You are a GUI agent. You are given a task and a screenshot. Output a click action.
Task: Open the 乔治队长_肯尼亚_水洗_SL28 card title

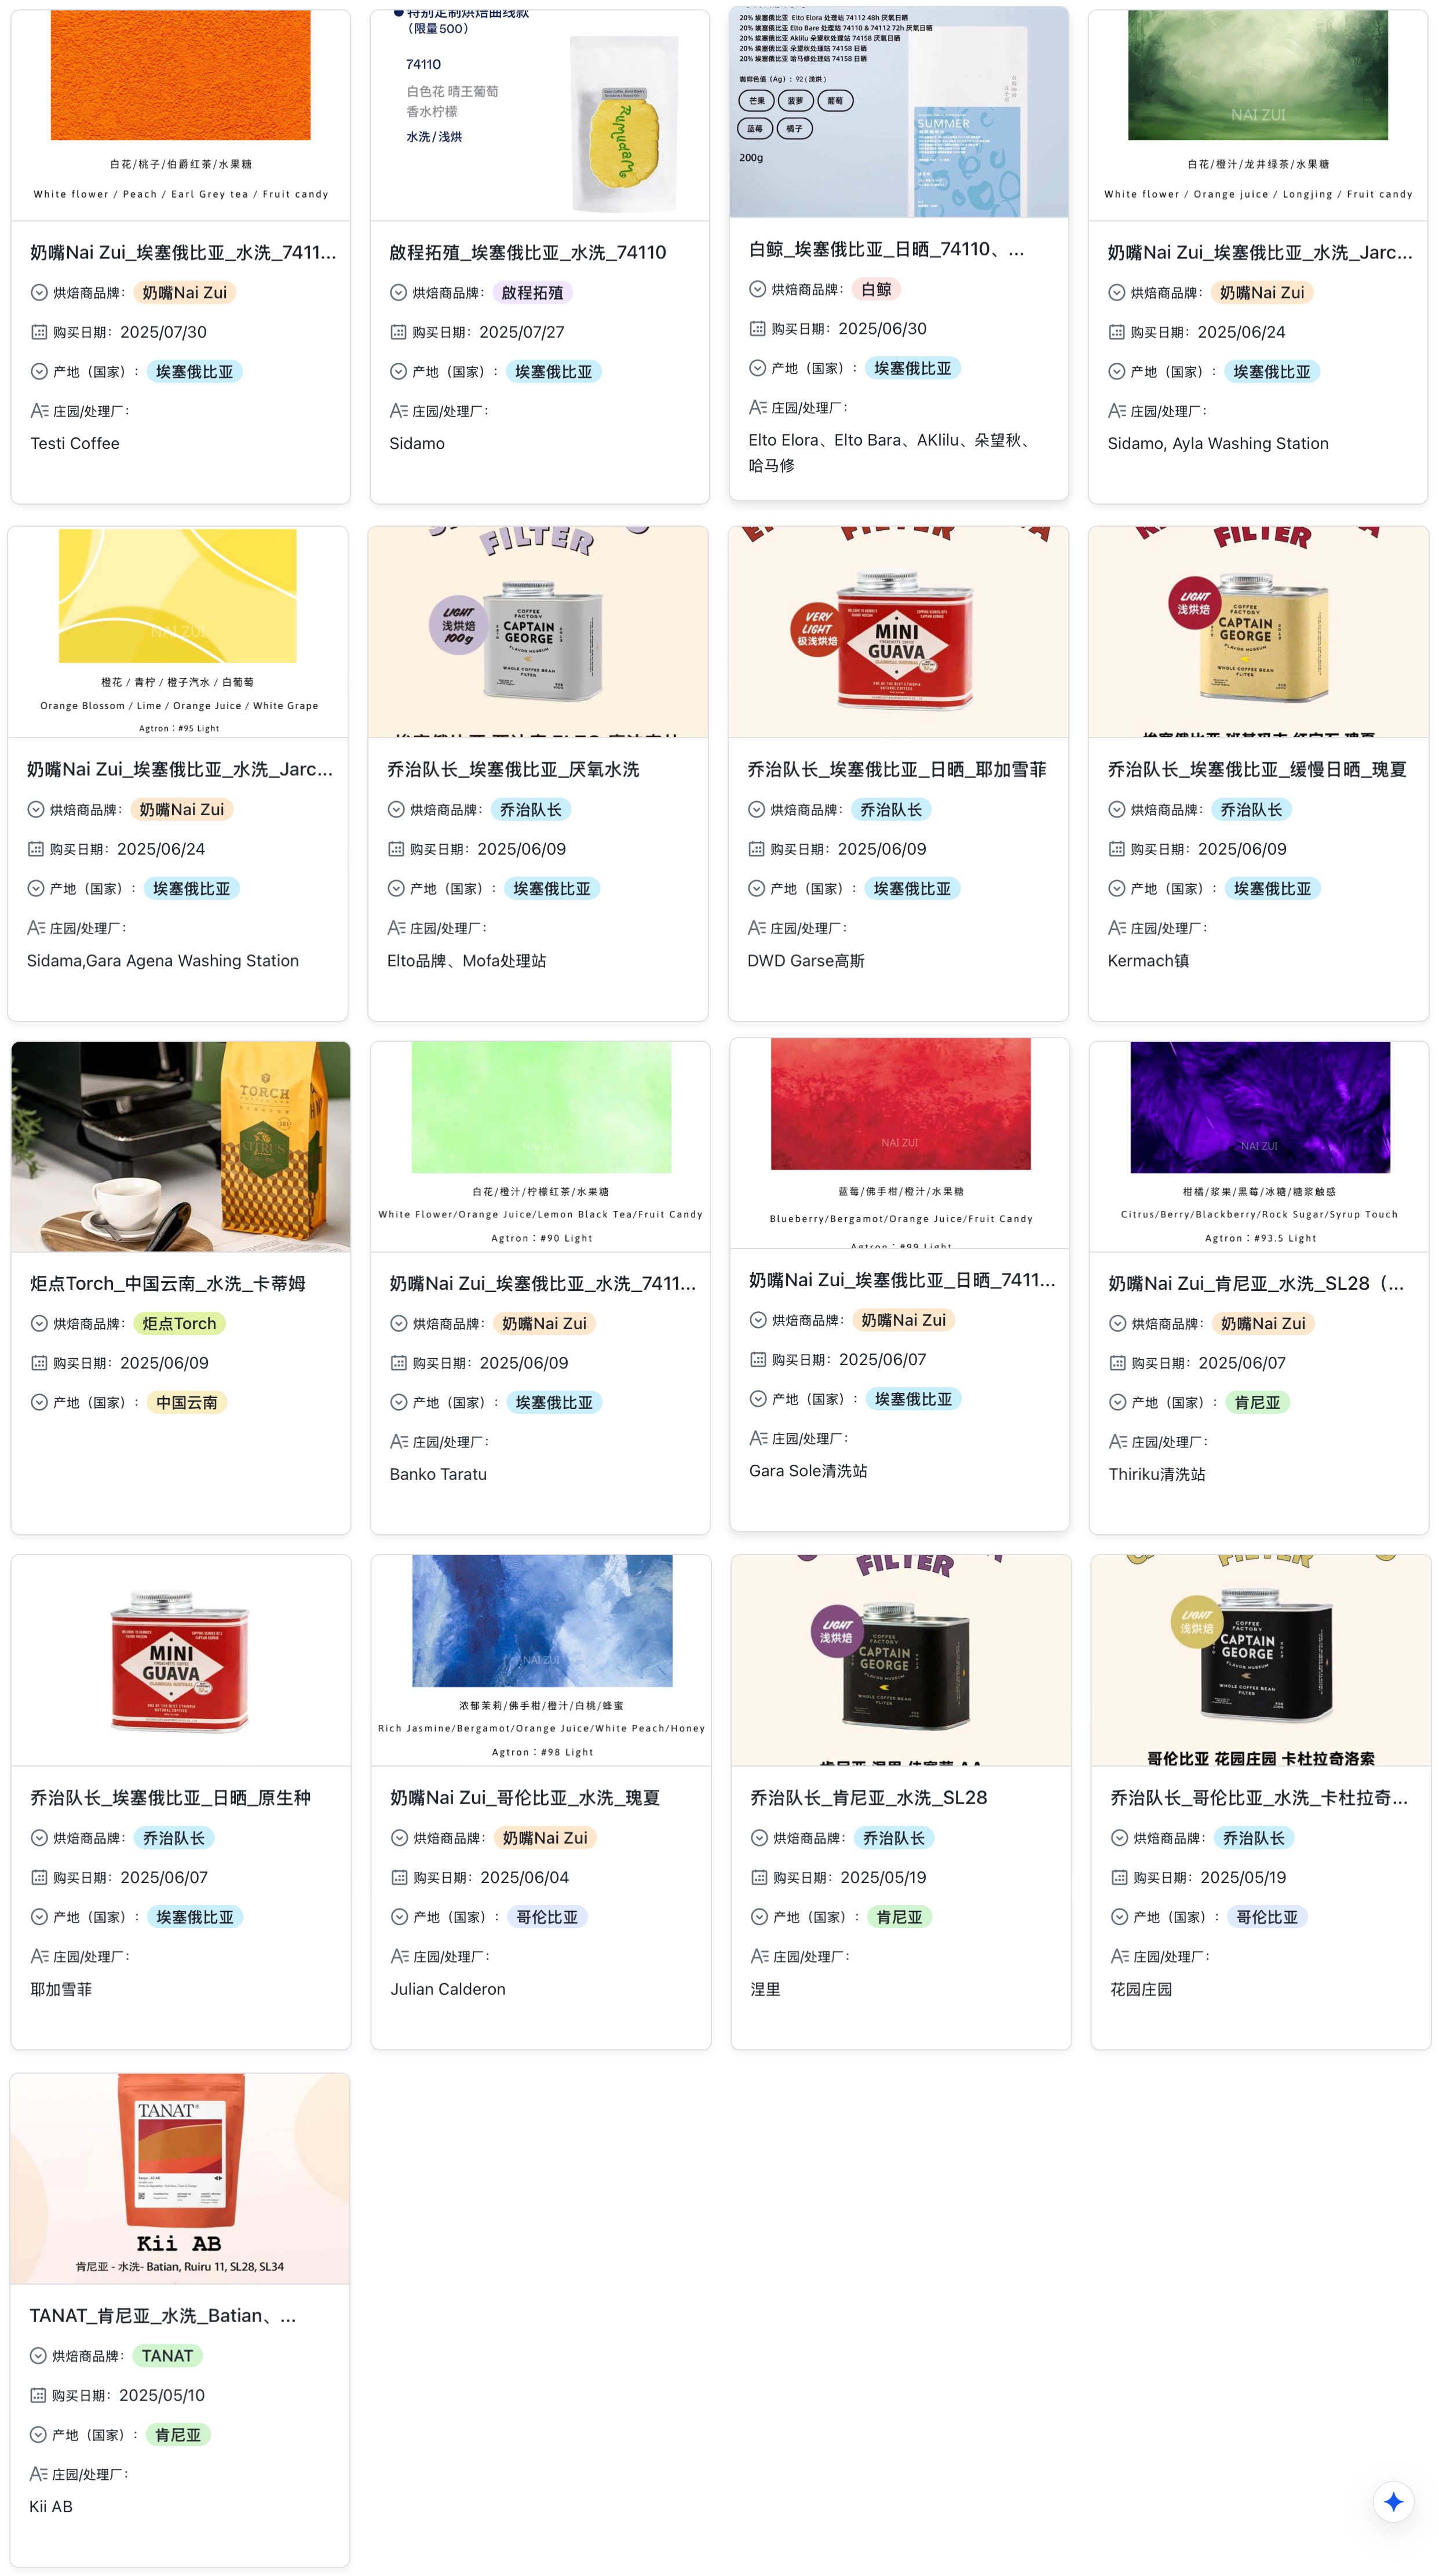[x=868, y=1797]
